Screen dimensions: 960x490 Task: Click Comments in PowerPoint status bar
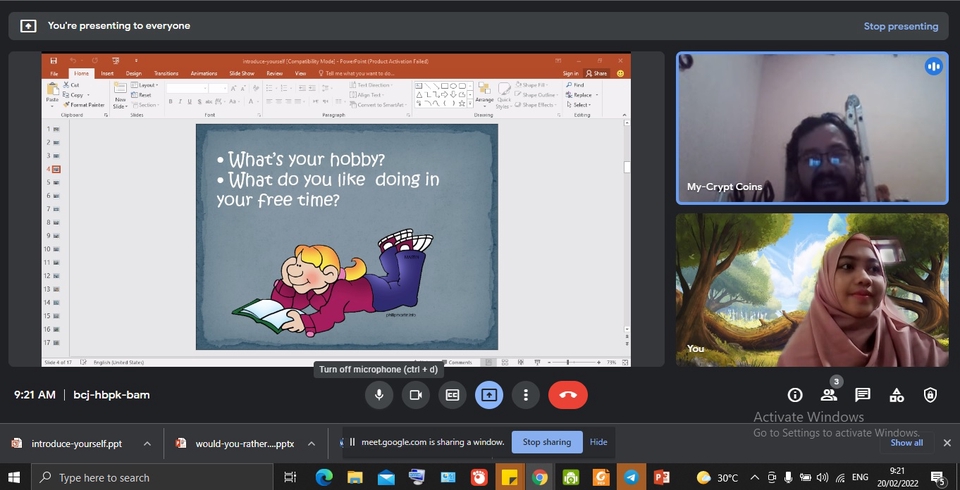(x=457, y=363)
